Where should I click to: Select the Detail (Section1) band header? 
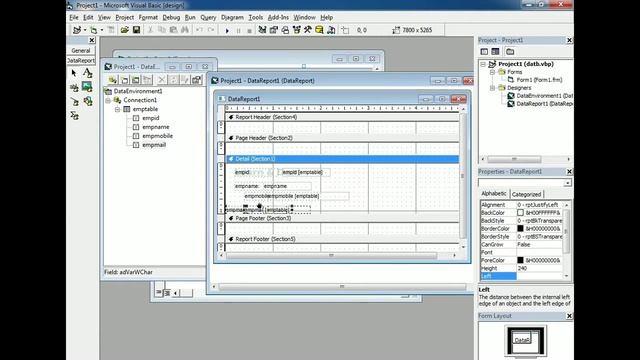click(x=342, y=159)
